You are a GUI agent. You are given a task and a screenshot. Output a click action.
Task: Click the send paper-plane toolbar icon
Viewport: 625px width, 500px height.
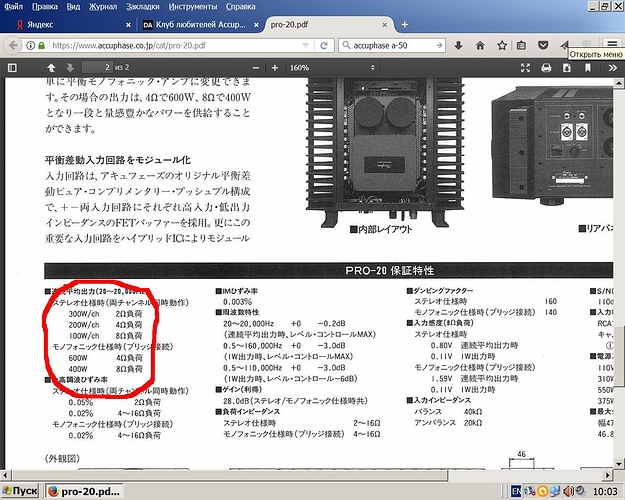[564, 45]
